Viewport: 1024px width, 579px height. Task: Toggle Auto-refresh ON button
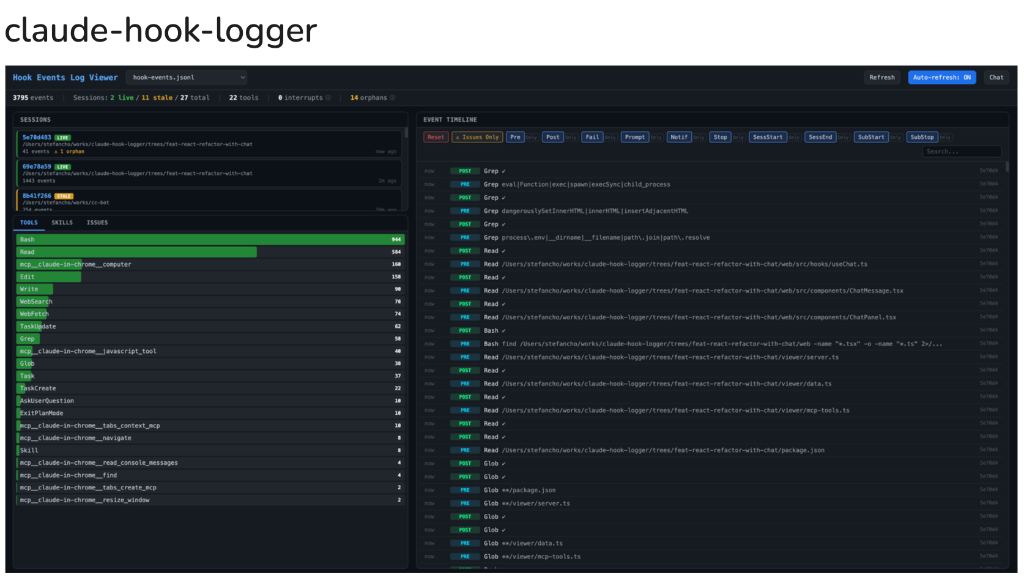pos(942,77)
